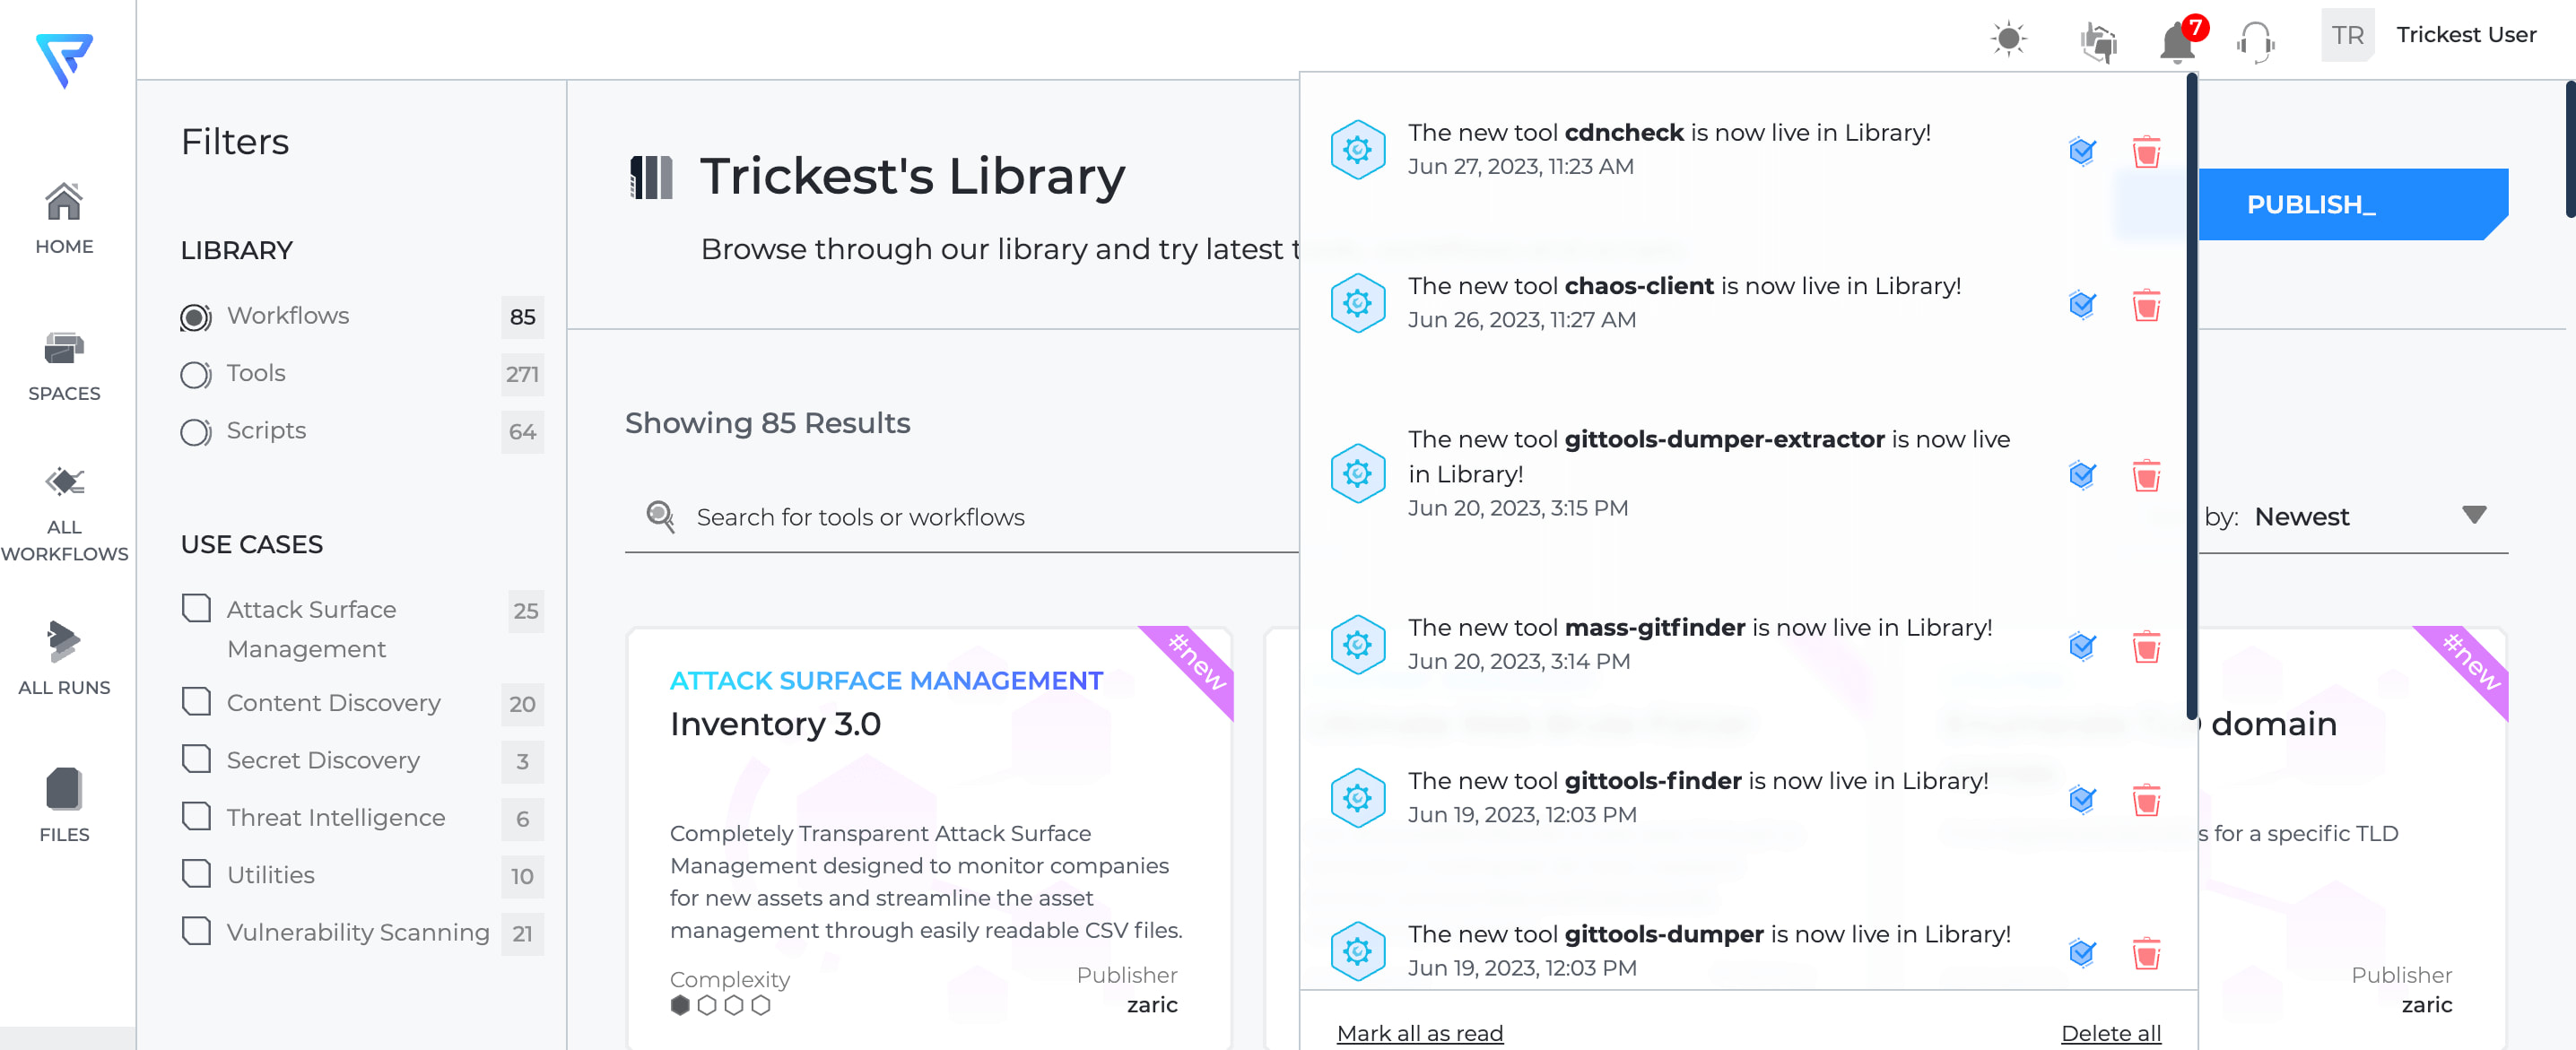Open the feedback thumbs icon
The height and width of the screenshot is (1050, 2576).
tap(2098, 42)
